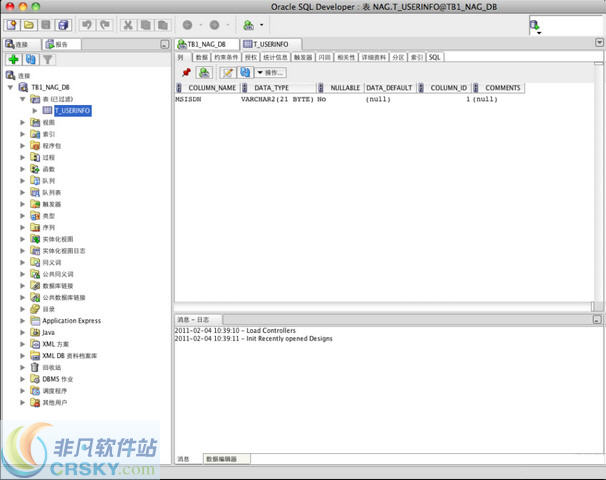606x480 pixels.
Task: Open the SQL worksheet icon in the main toolbar
Action: pos(248,25)
